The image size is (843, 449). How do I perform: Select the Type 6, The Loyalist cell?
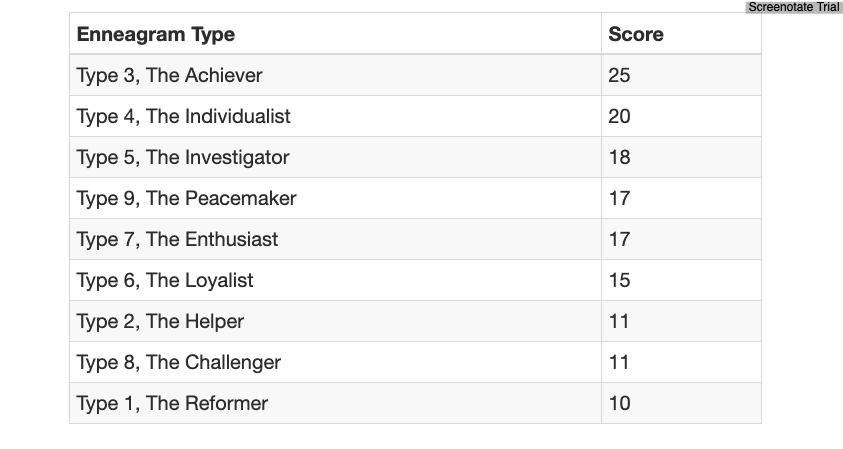click(x=165, y=280)
